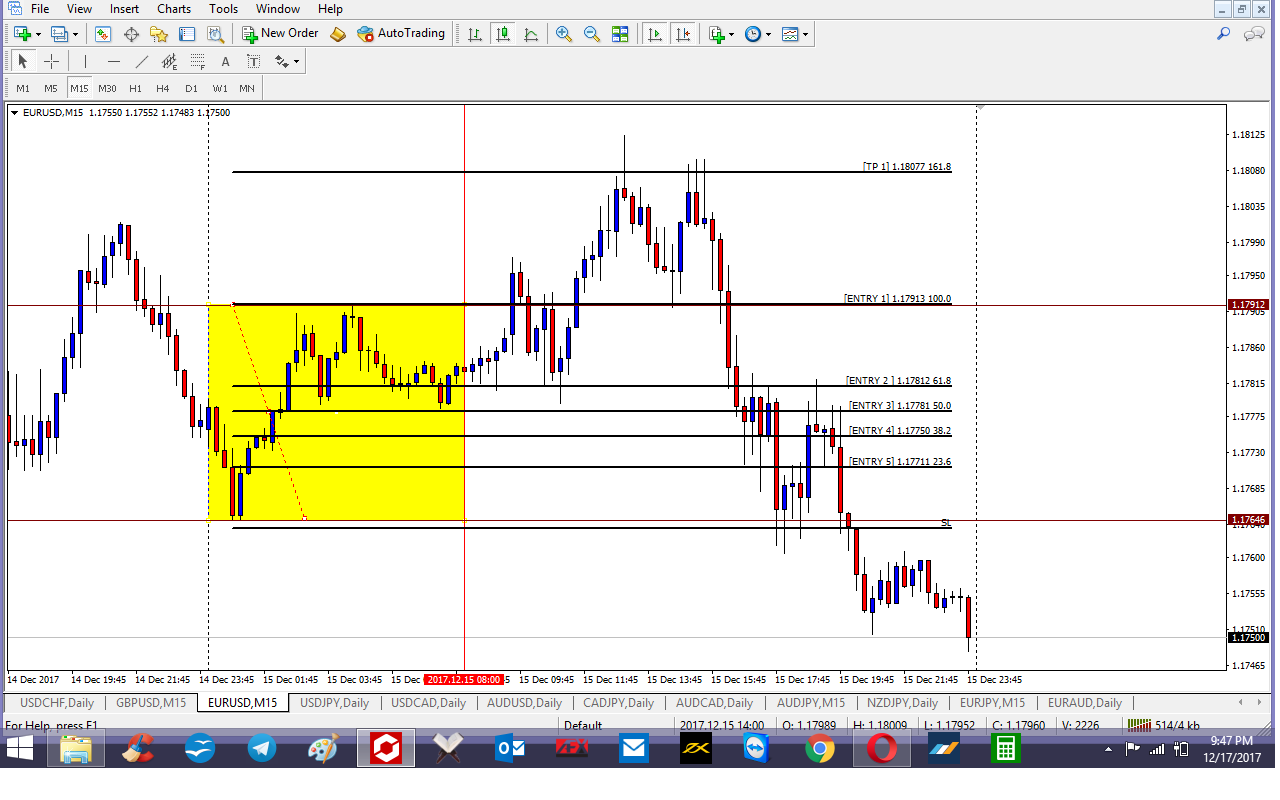Screen dimensions: 1280x800
Task: Choose the trendline drawing tool
Action: [x=142, y=61]
